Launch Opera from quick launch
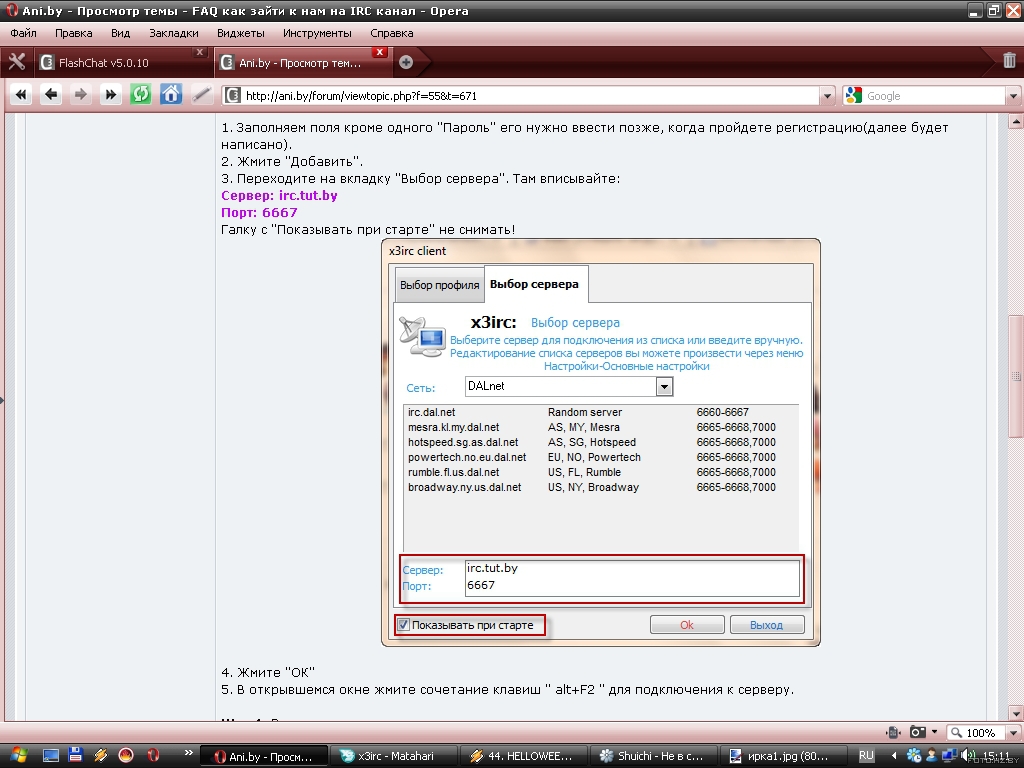The width and height of the screenshot is (1024, 768). [153, 756]
